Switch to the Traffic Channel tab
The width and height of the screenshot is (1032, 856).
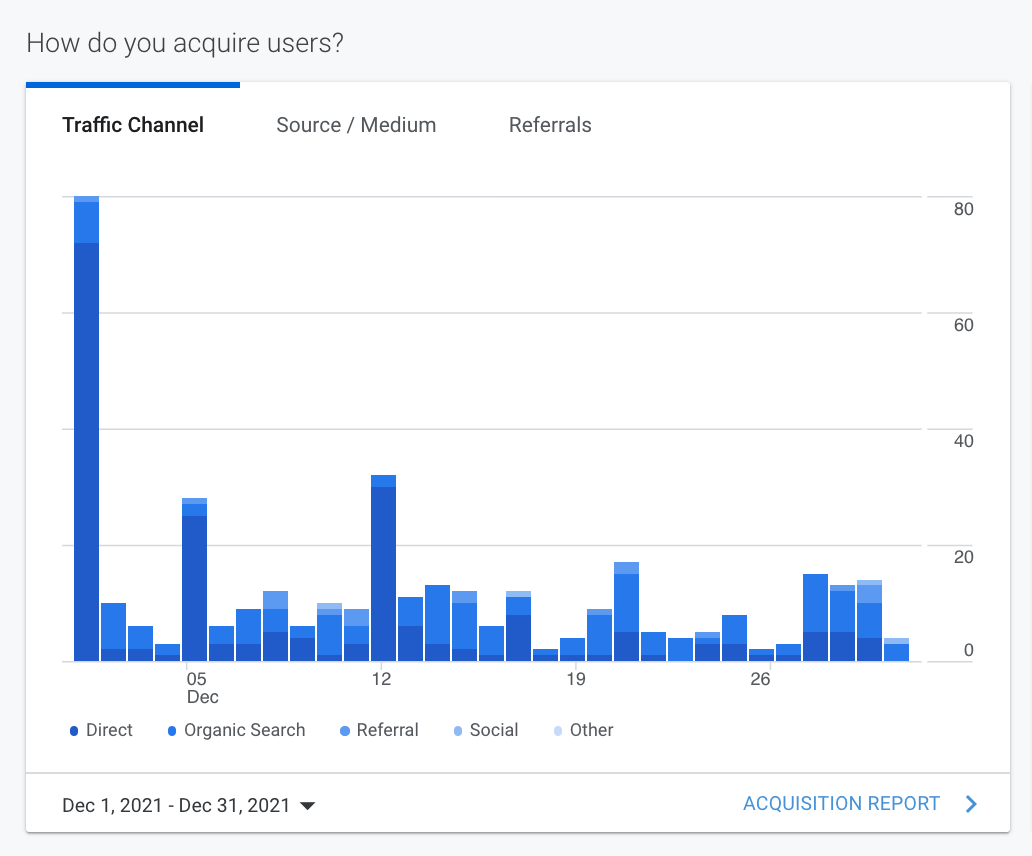[x=133, y=125]
